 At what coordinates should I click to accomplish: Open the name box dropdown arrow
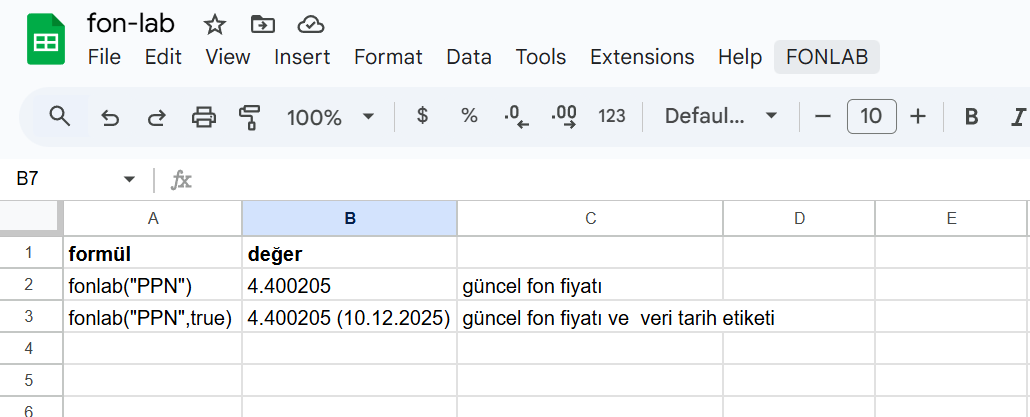129,180
